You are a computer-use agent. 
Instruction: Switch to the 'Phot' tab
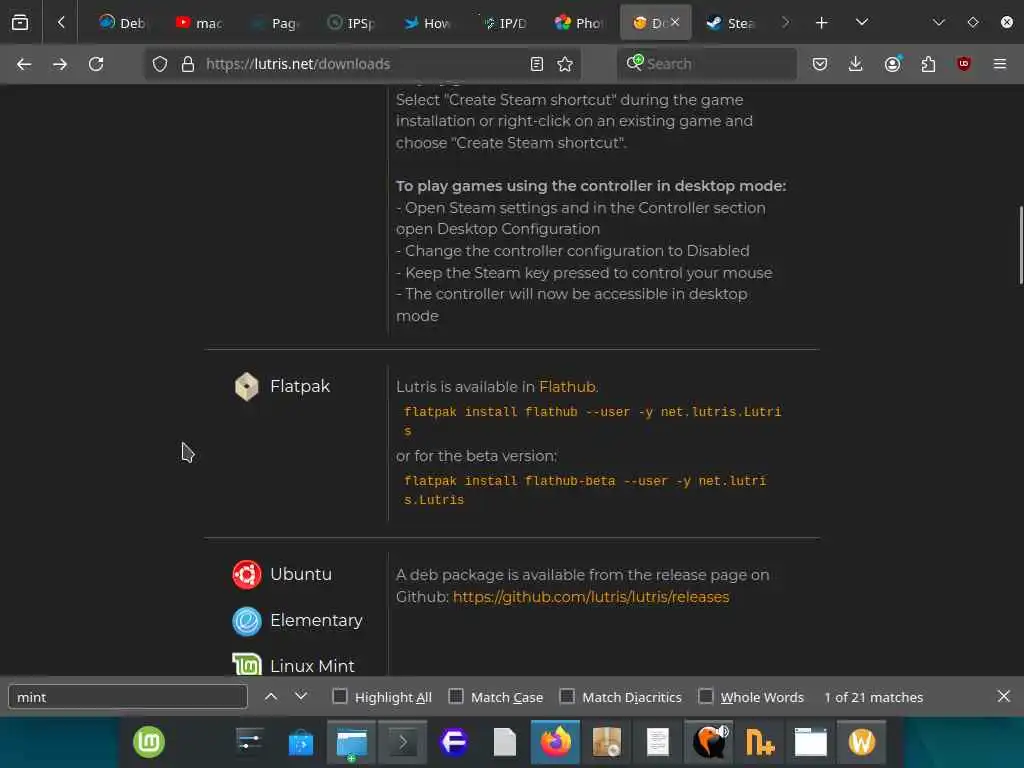tap(579, 23)
